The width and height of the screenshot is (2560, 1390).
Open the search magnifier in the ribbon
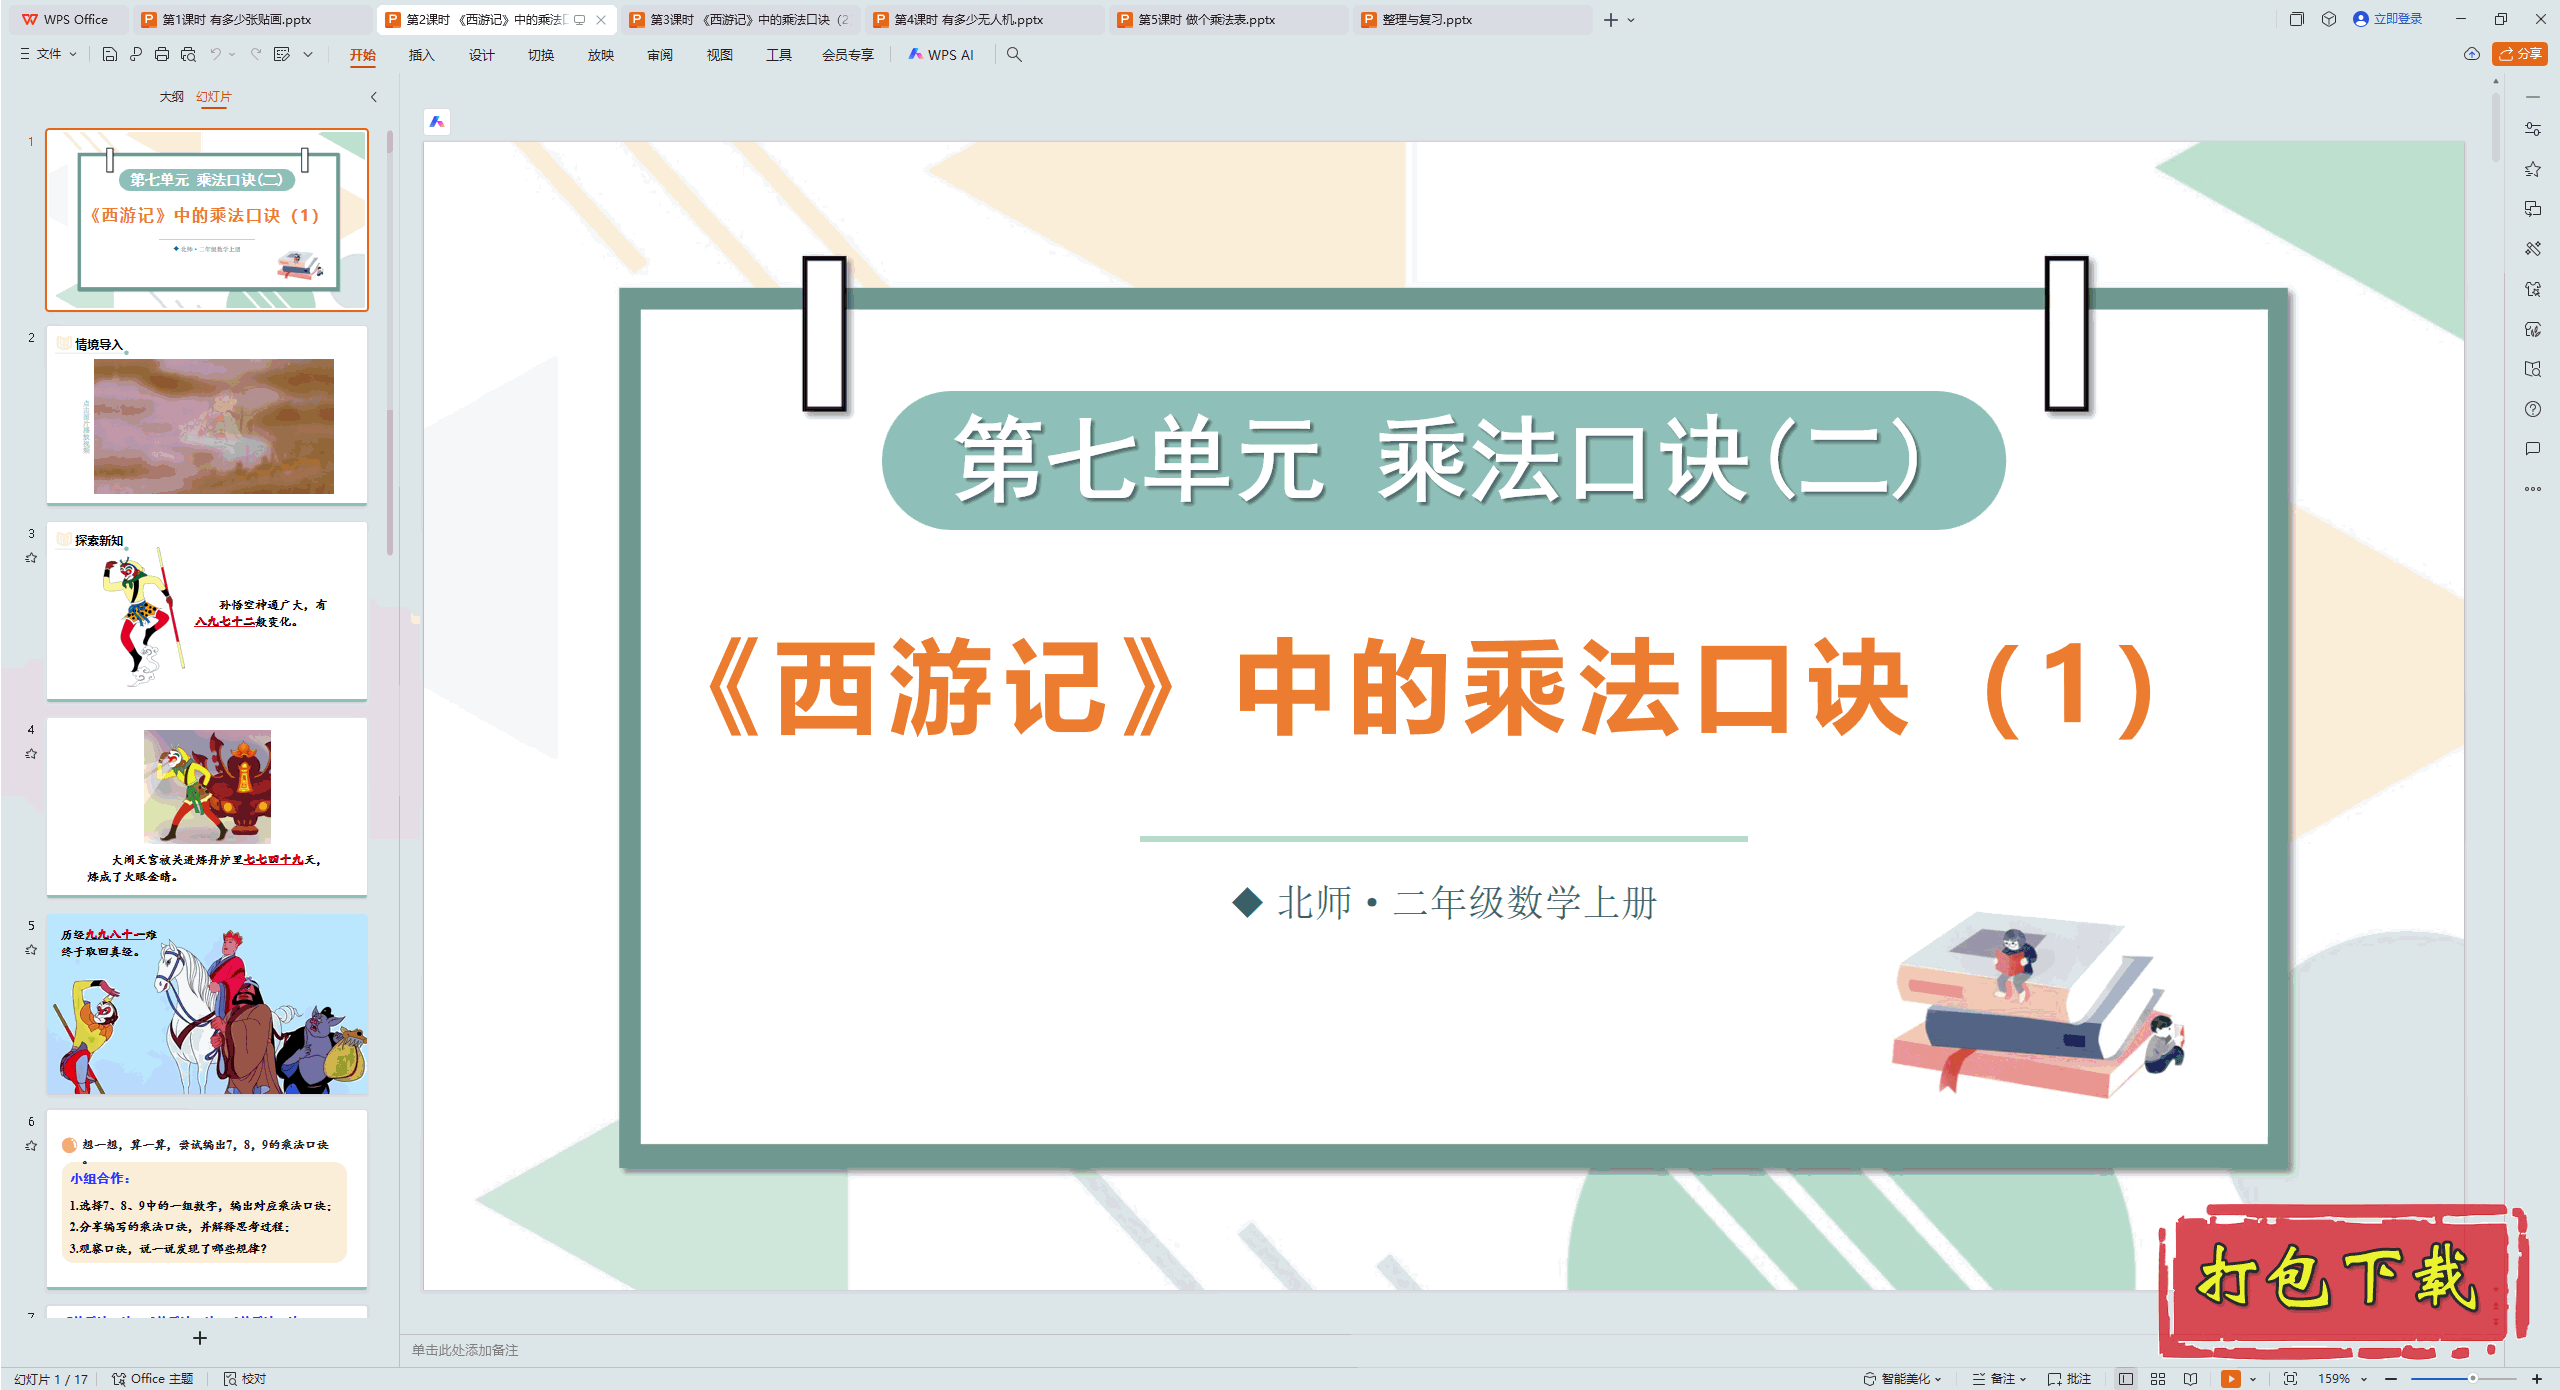[1014, 55]
